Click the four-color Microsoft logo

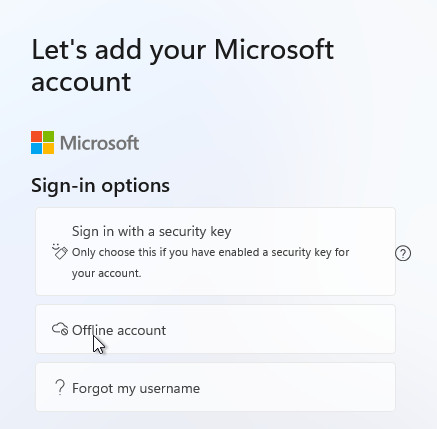coord(42,143)
